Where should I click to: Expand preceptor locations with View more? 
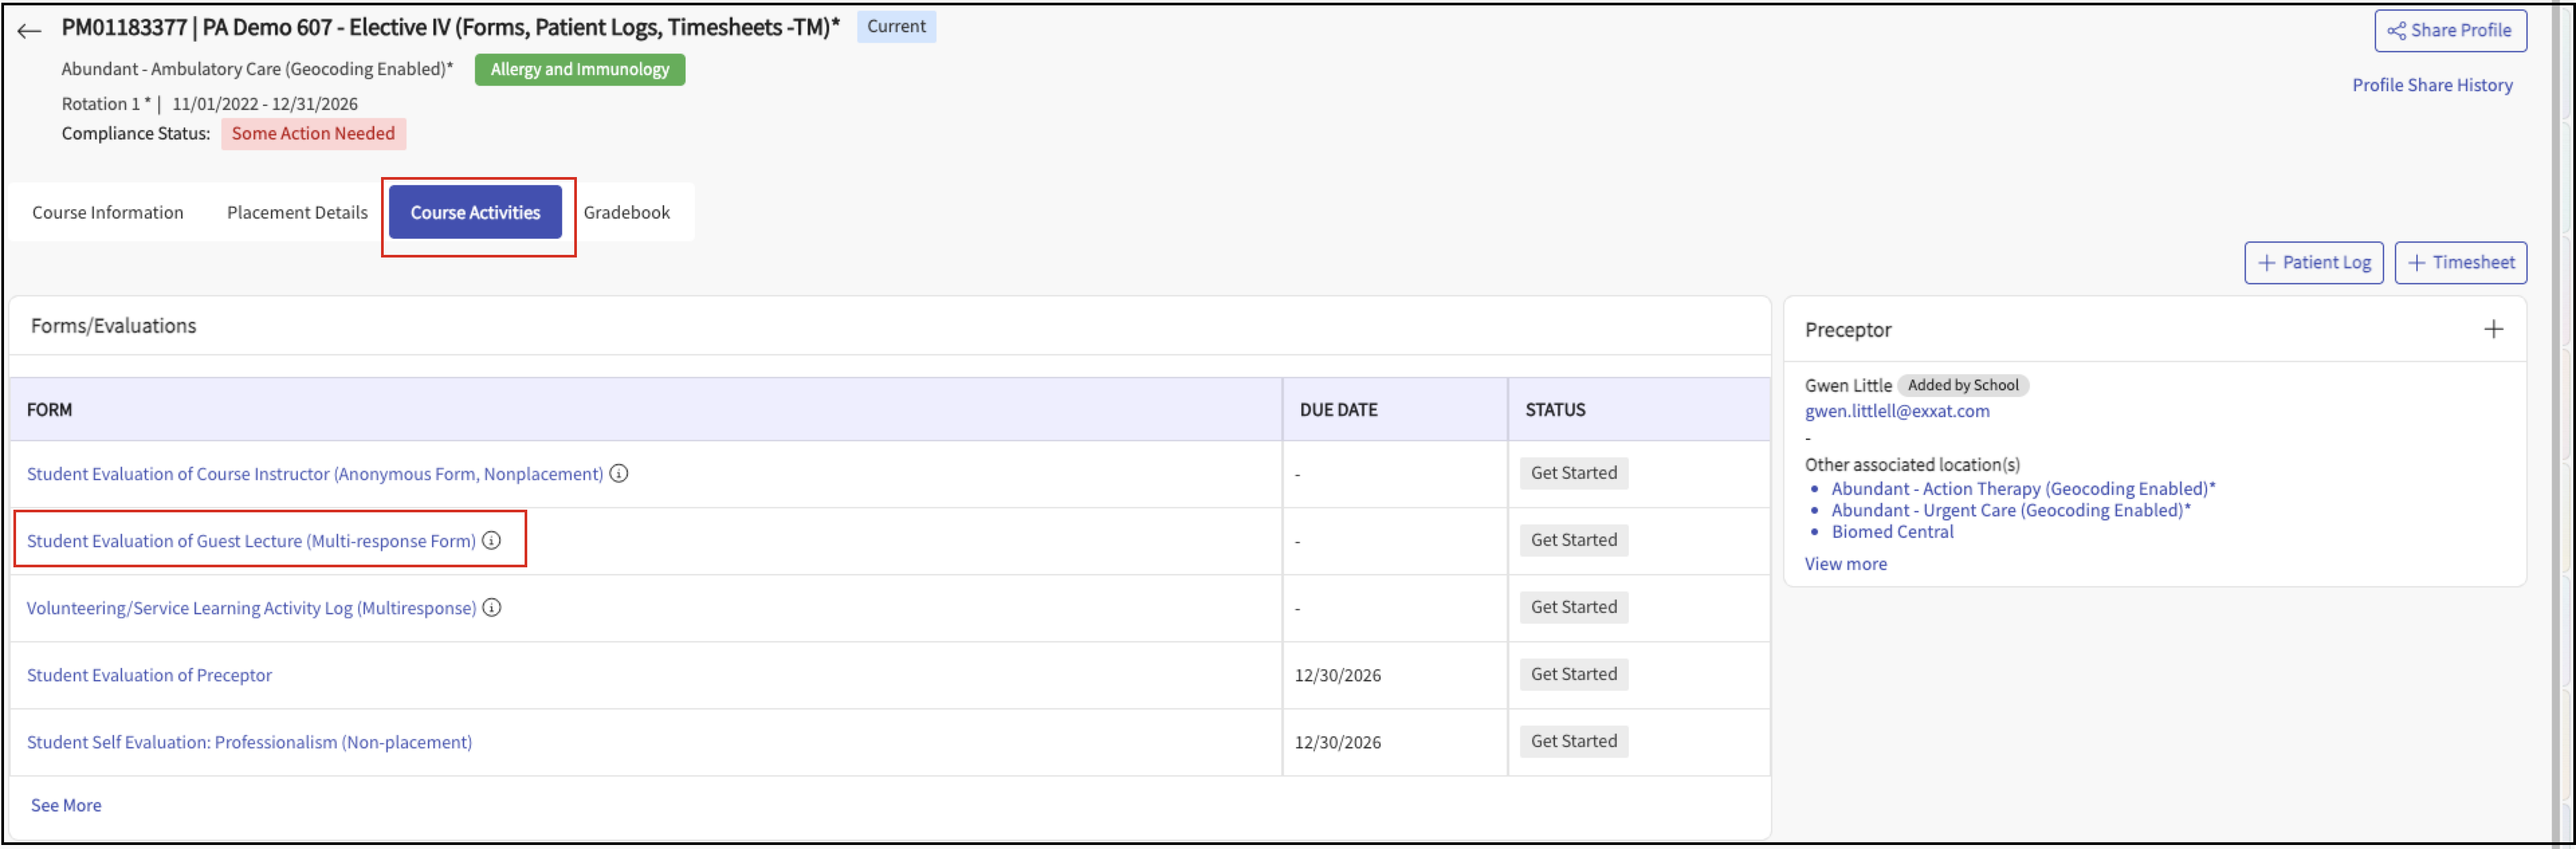1845,563
